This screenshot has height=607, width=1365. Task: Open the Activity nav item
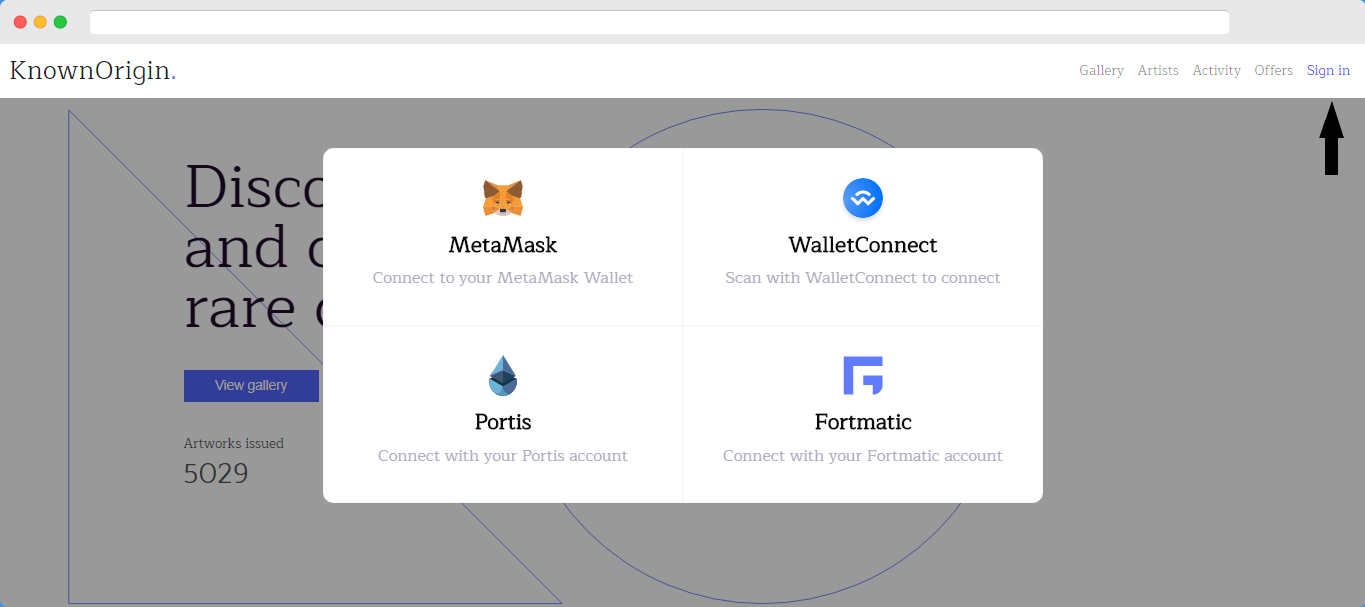point(1216,71)
